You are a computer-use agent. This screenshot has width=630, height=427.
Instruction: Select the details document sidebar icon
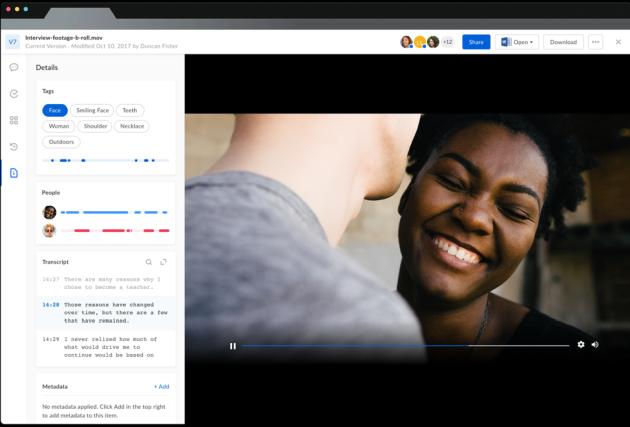click(13, 173)
